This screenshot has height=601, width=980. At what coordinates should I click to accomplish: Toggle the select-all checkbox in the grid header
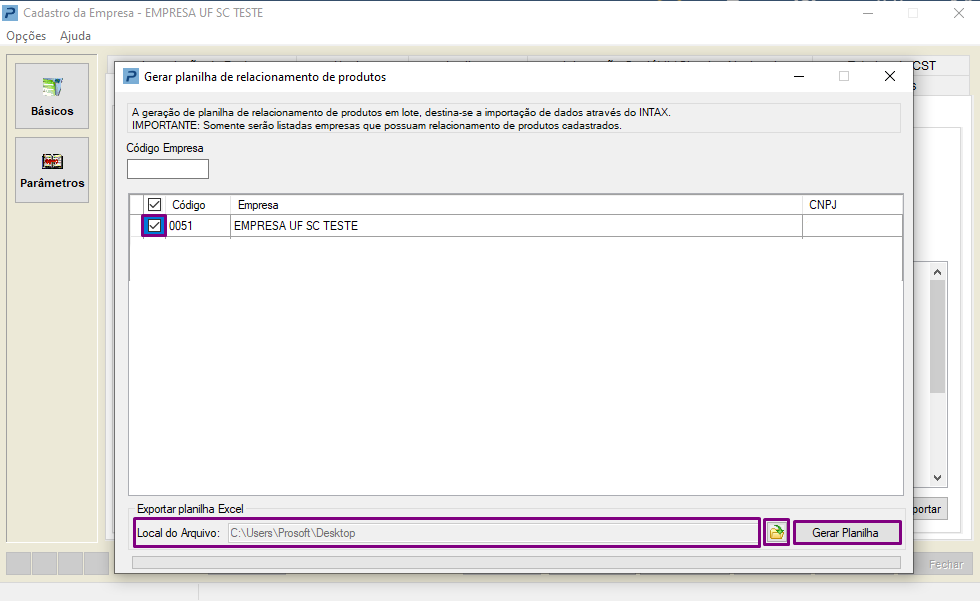(x=154, y=204)
